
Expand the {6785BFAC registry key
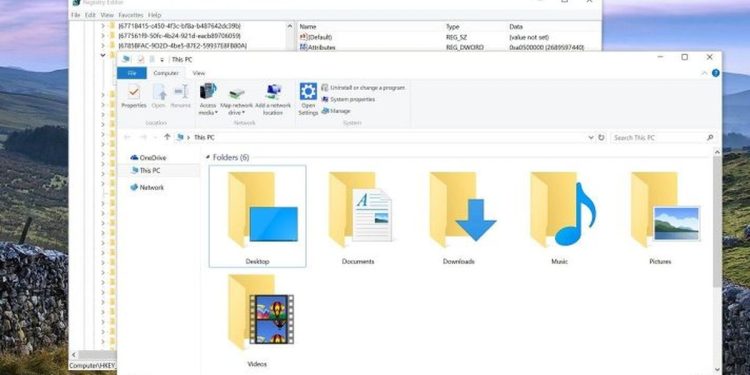click(x=103, y=46)
